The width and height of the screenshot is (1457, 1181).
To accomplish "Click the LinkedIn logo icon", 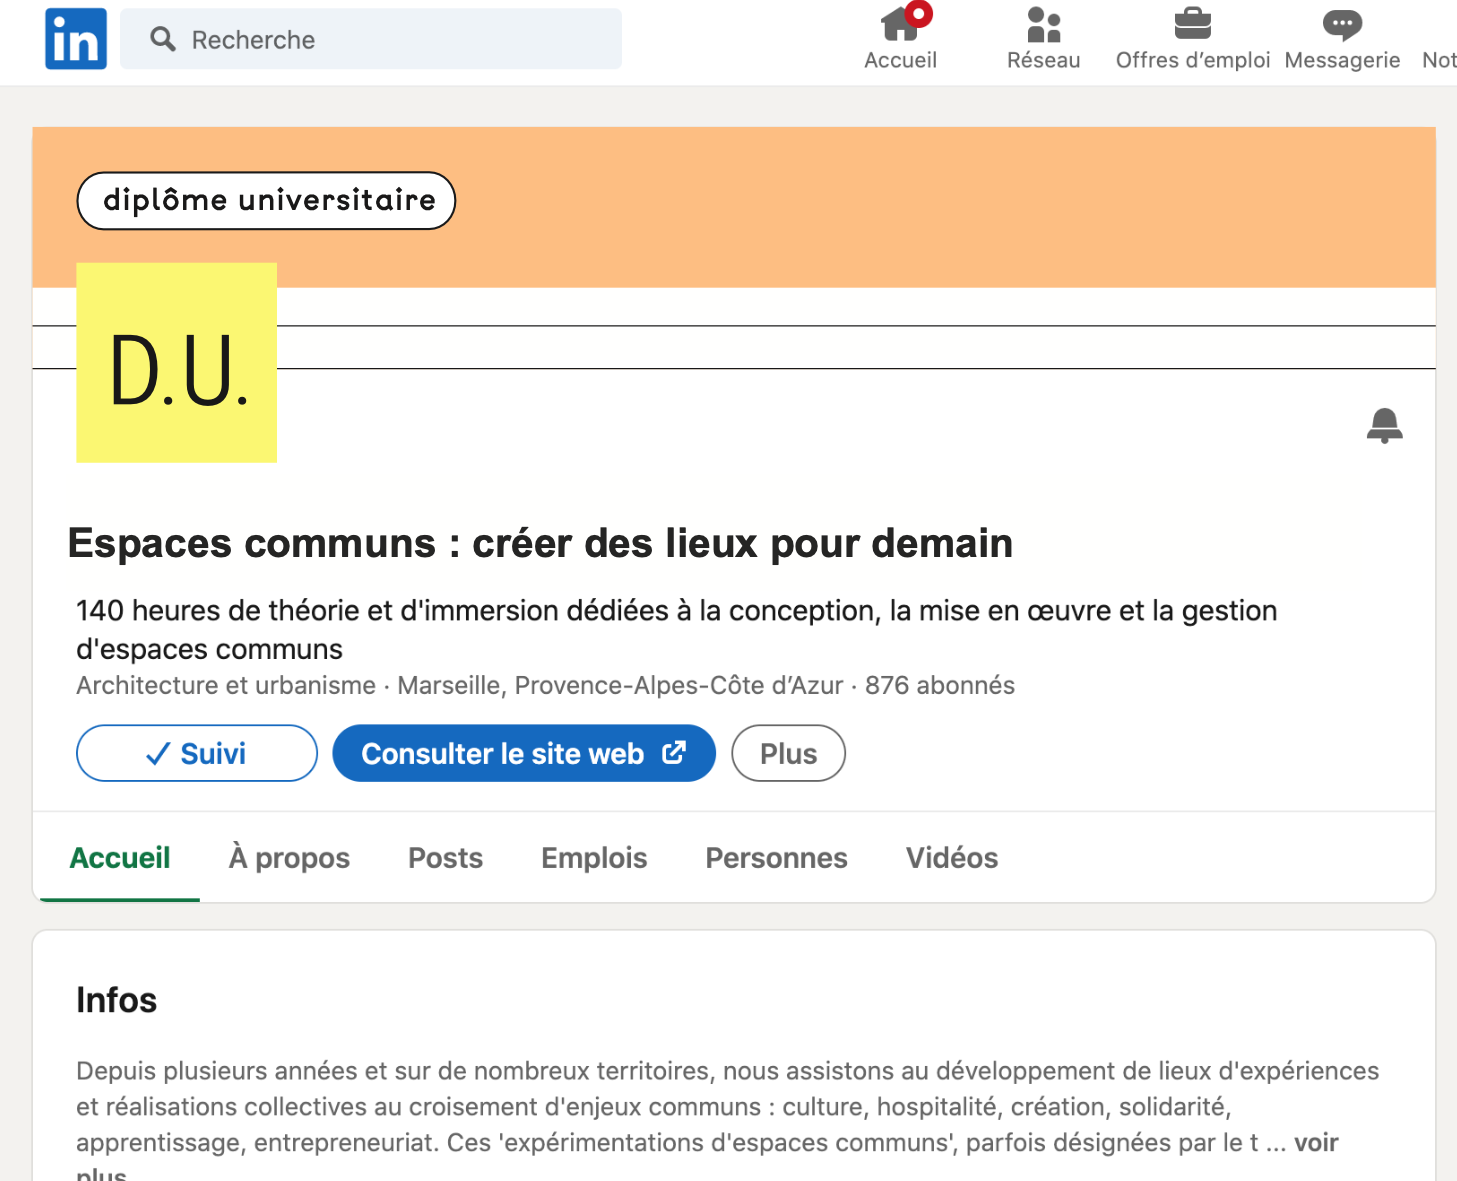I will (x=76, y=39).
